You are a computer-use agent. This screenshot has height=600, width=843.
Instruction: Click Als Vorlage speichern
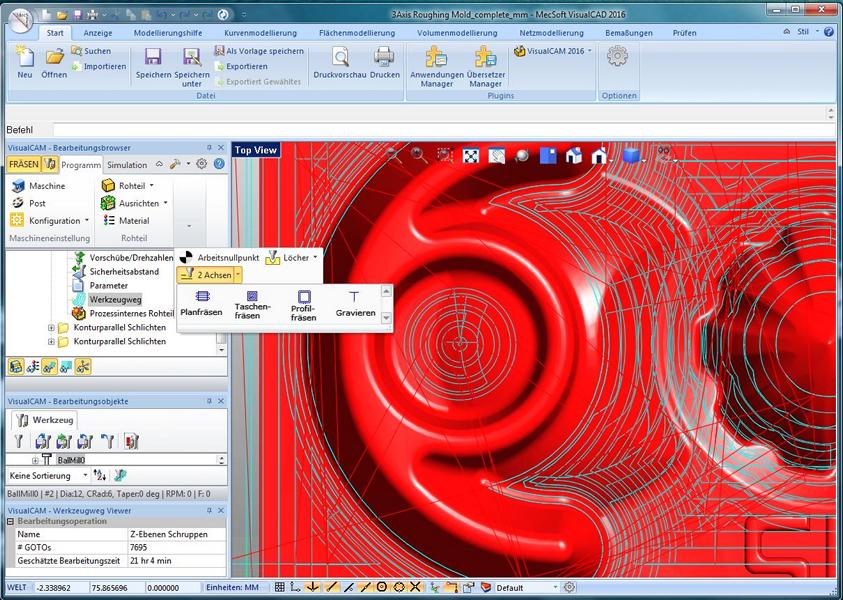[259, 51]
